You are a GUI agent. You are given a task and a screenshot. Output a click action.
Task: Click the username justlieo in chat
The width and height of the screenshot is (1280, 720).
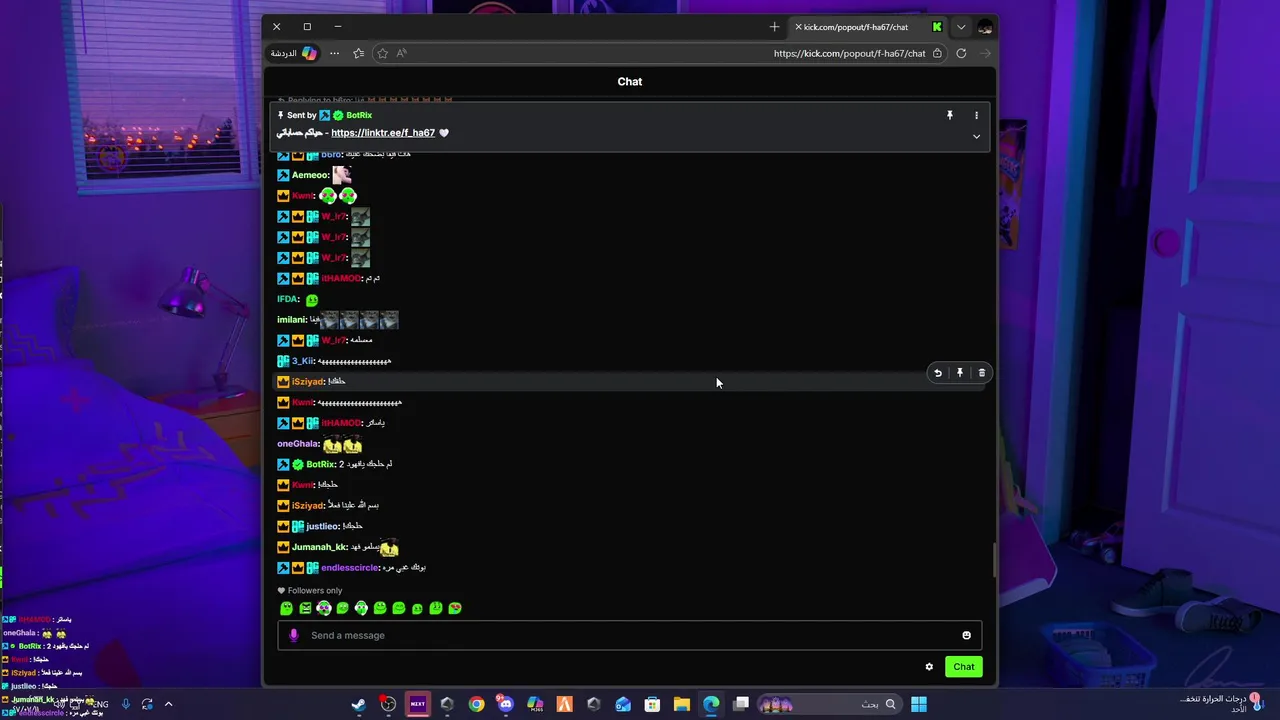323,526
